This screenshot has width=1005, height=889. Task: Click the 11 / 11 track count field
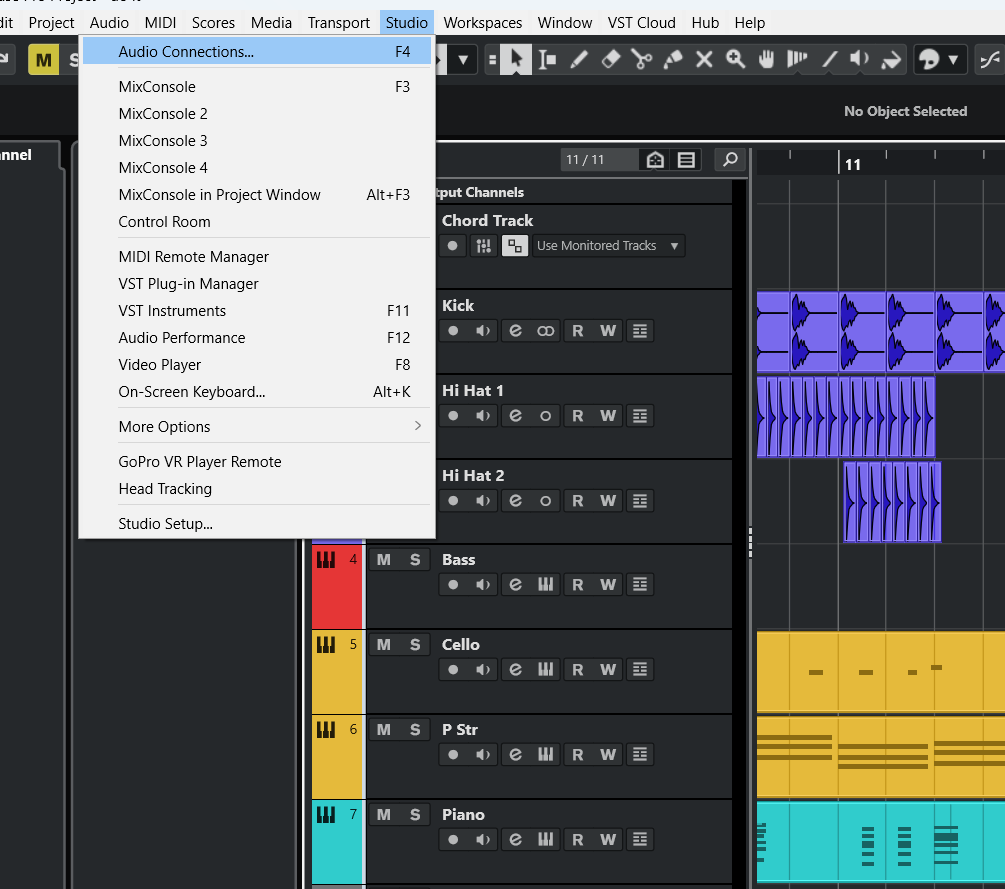pyautogui.click(x=599, y=160)
